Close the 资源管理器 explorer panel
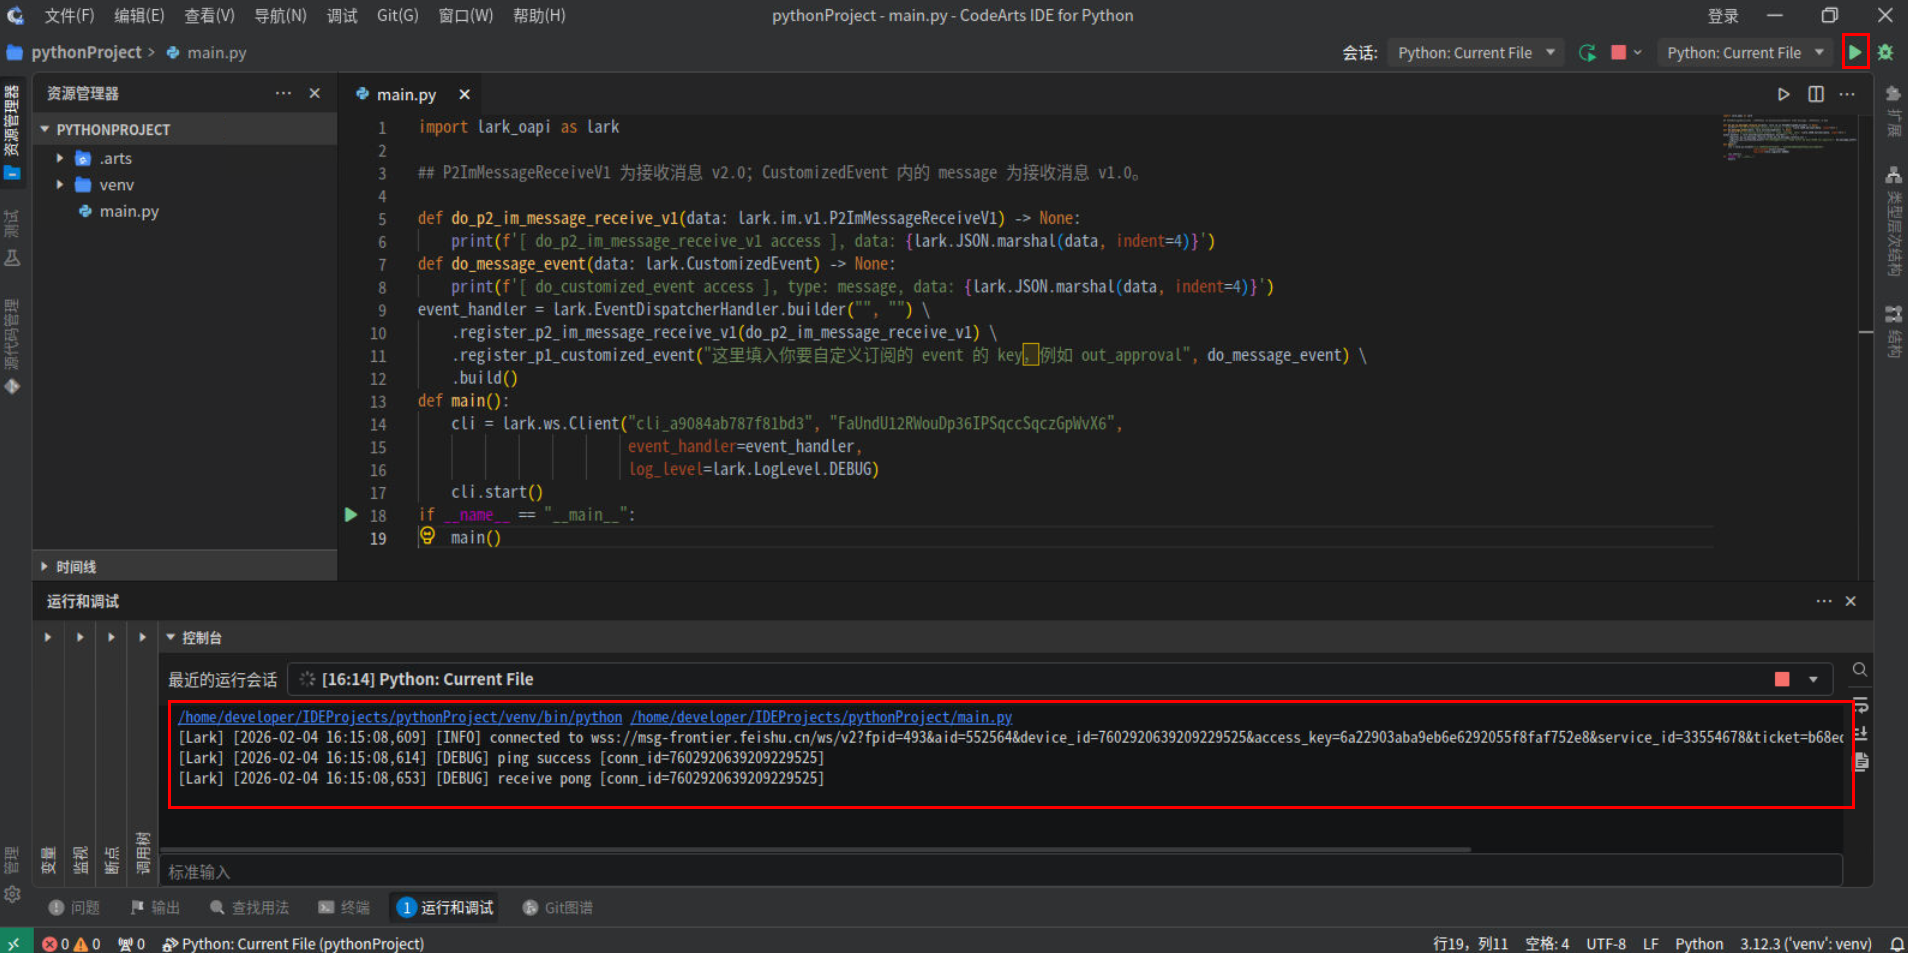 pos(315,93)
